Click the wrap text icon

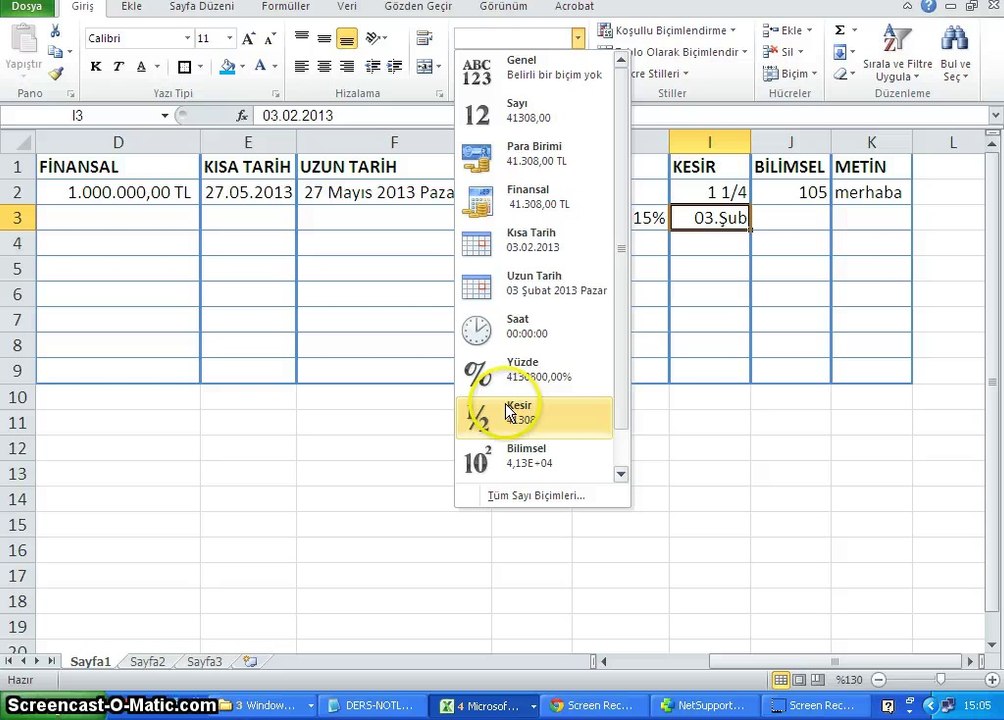(424, 38)
